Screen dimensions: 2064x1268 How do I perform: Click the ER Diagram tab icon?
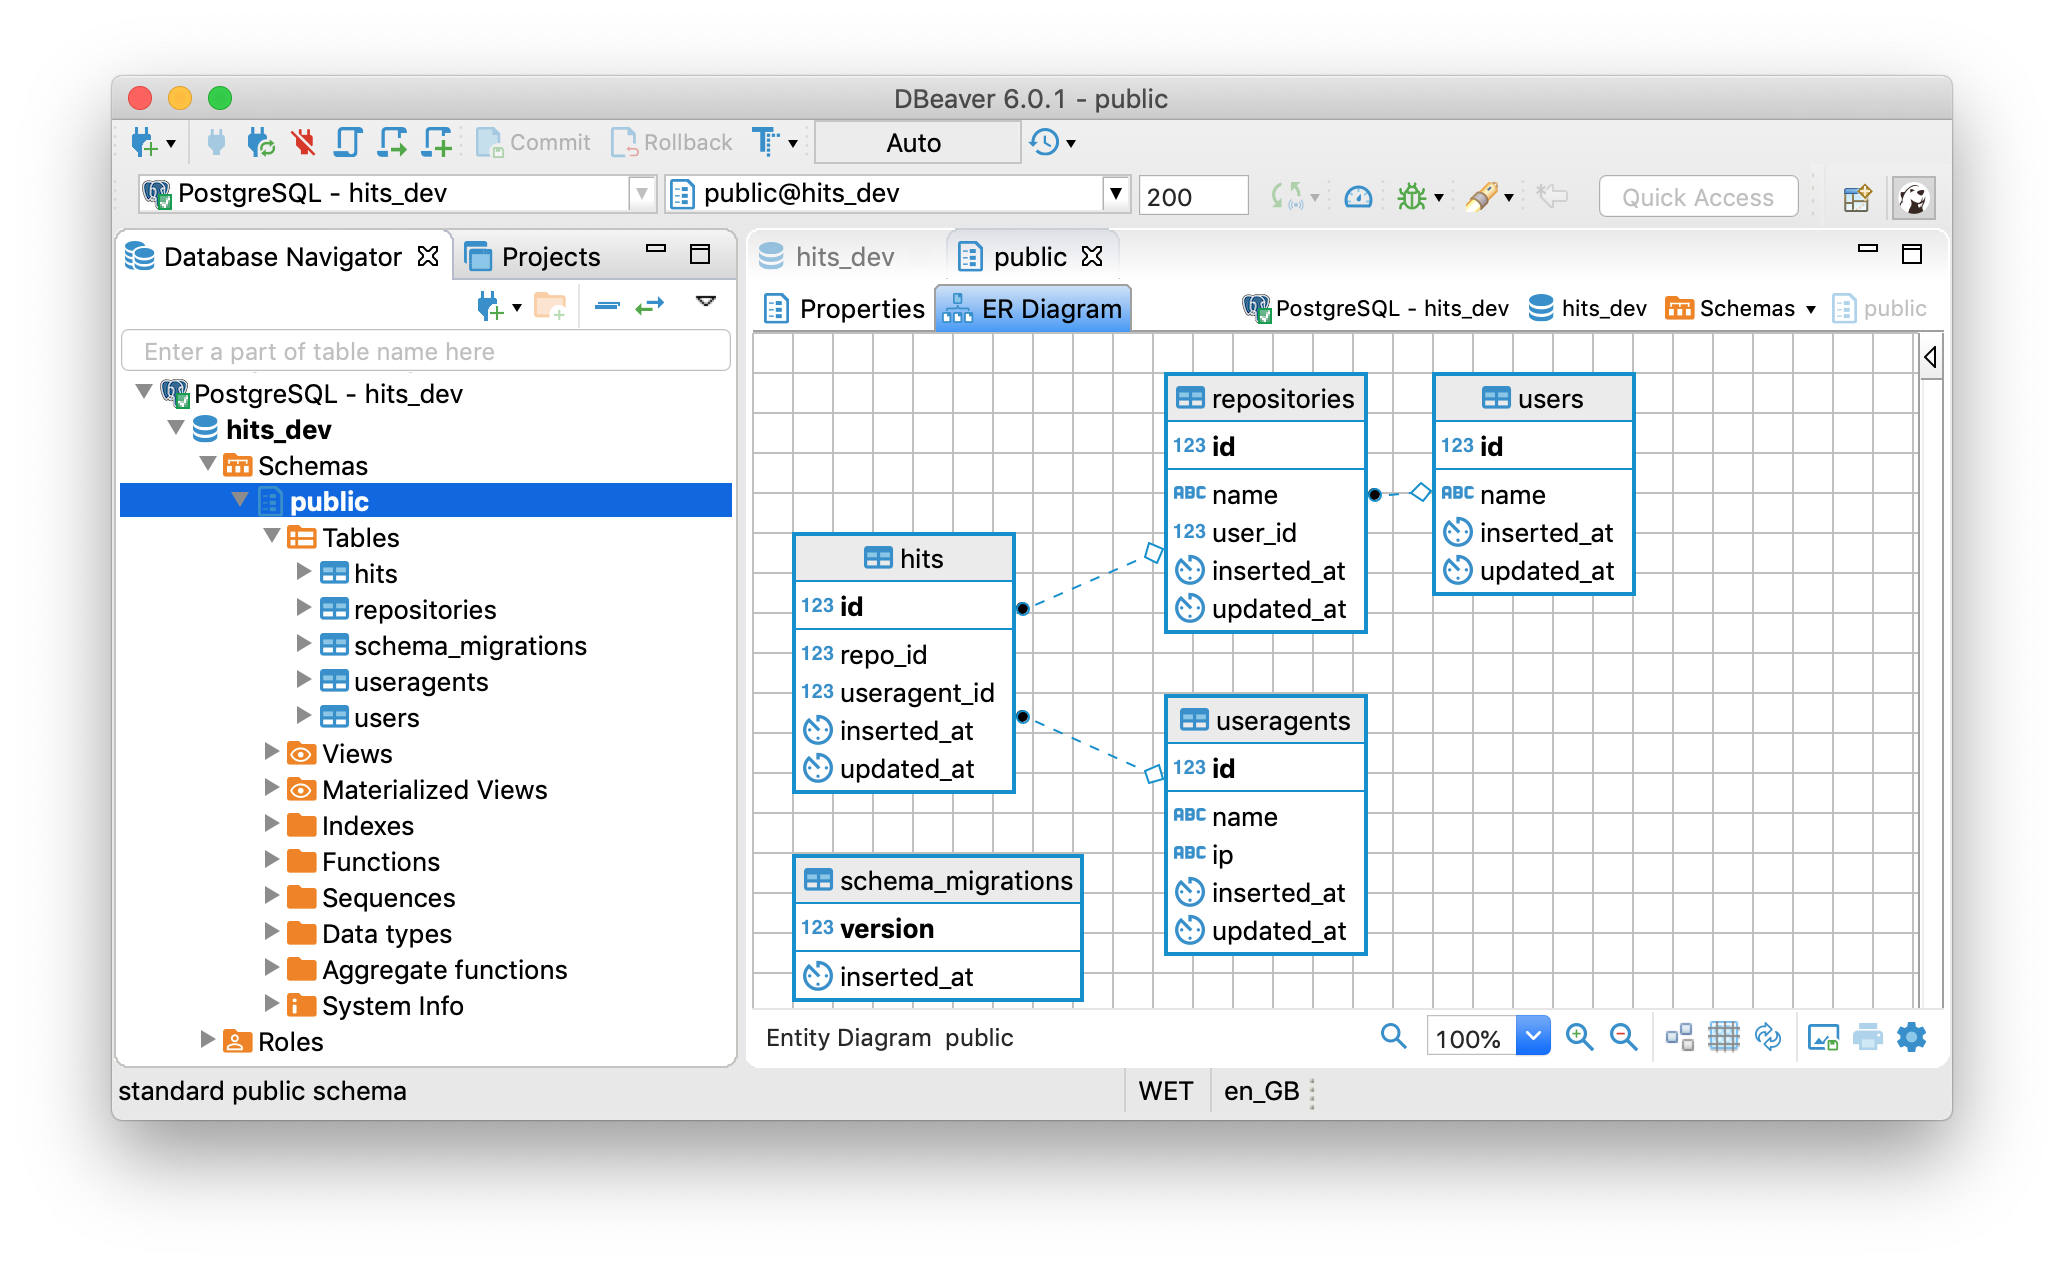point(955,308)
